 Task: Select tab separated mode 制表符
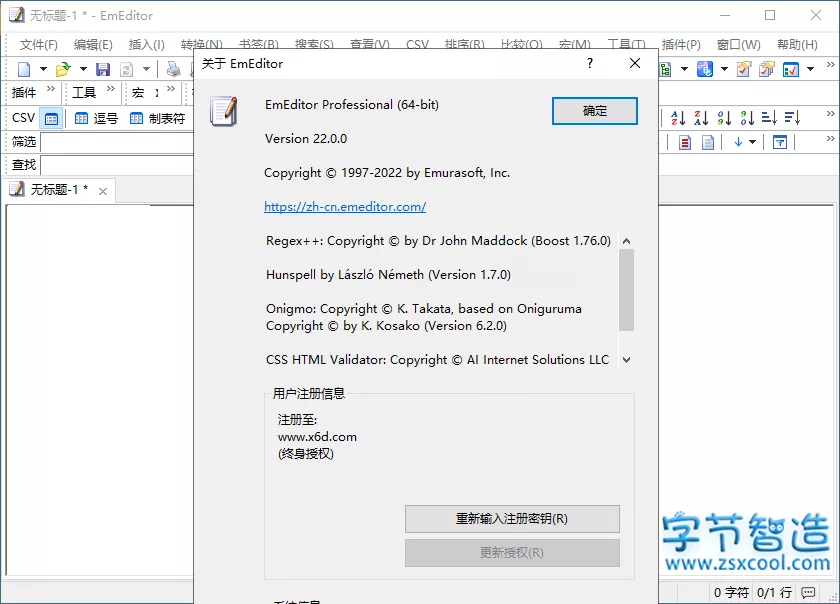158,118
